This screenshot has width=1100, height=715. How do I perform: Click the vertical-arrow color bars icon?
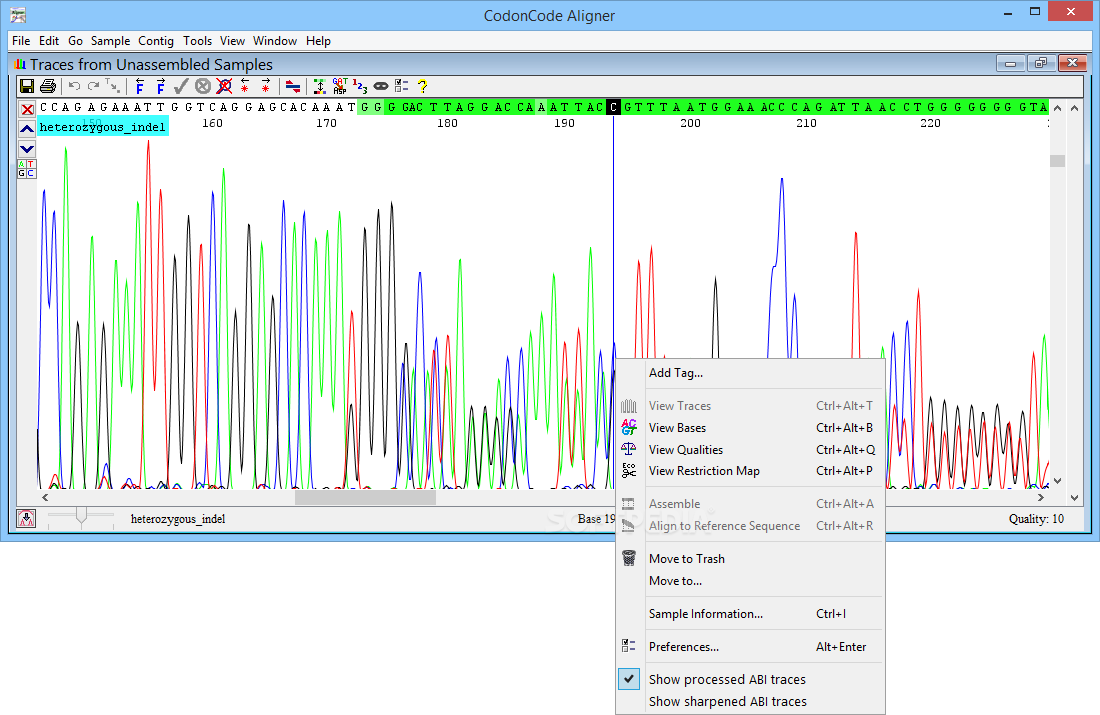point(320,86)
